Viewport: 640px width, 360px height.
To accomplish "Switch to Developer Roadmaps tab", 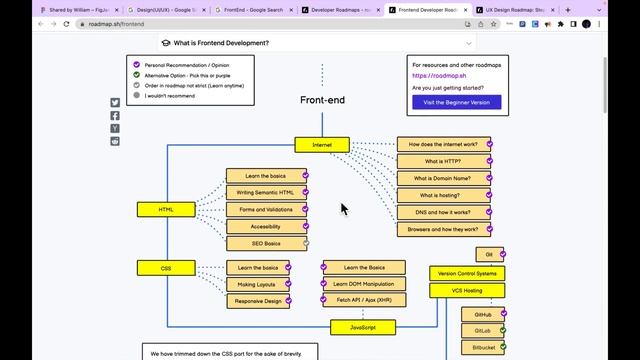I will pos(341,10).
